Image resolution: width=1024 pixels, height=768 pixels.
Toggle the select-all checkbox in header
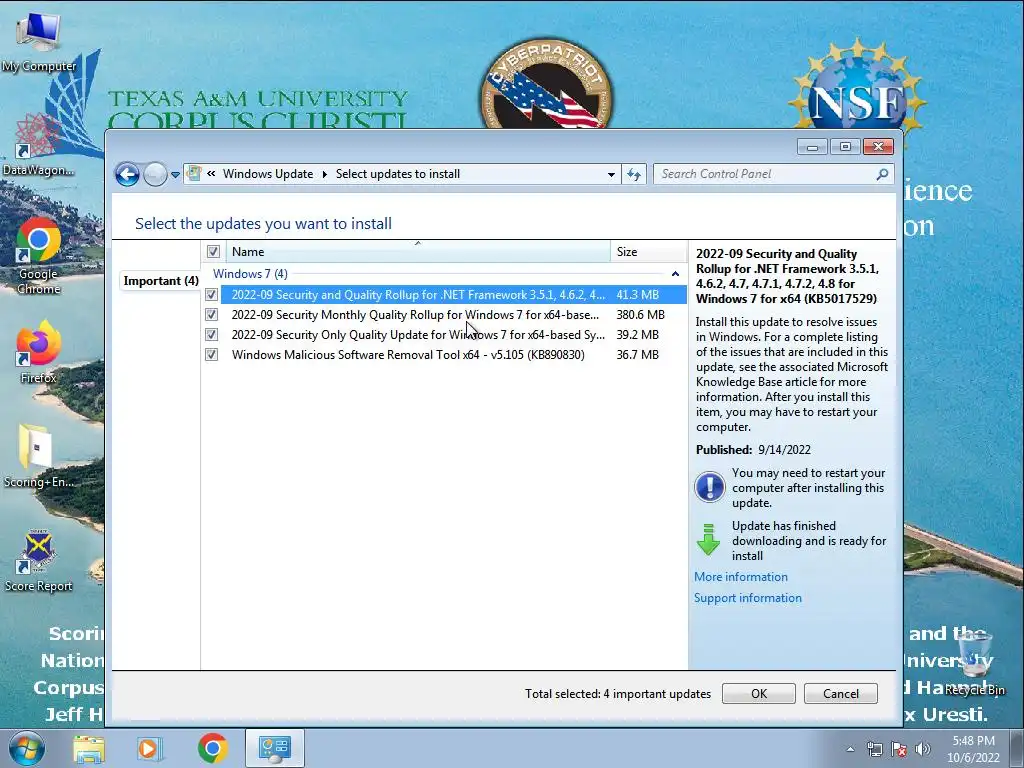coord(213,251)
